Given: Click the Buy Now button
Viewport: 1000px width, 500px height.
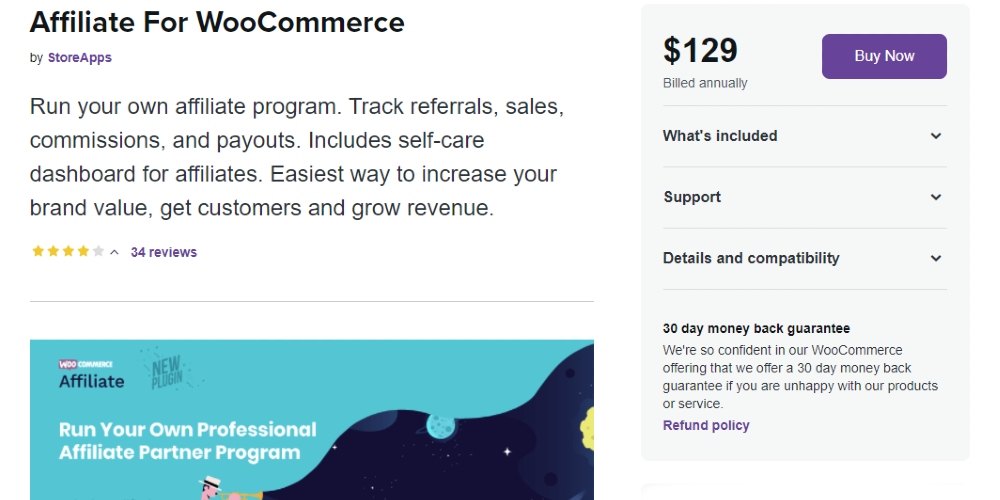Looking at the screenshot, I should coord(884,56).
